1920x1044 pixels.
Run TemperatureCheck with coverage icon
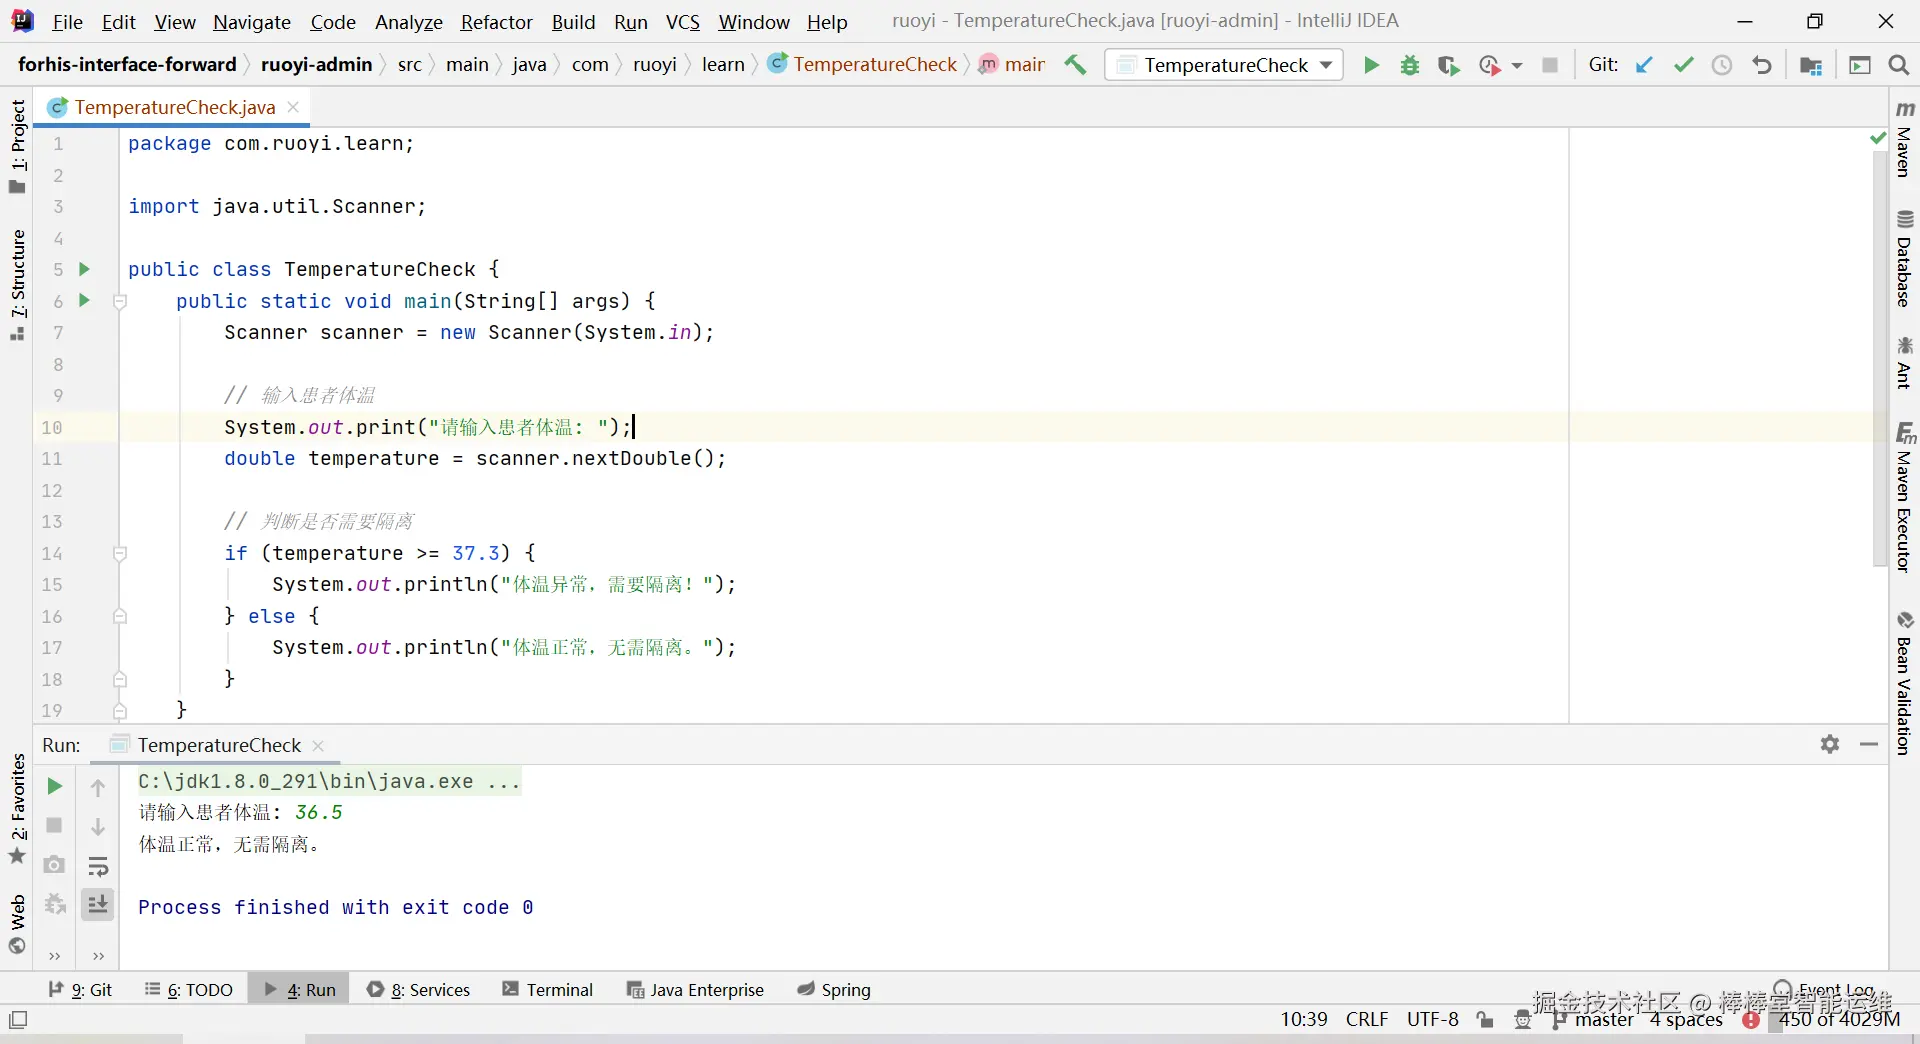(x=1448, y=65)
